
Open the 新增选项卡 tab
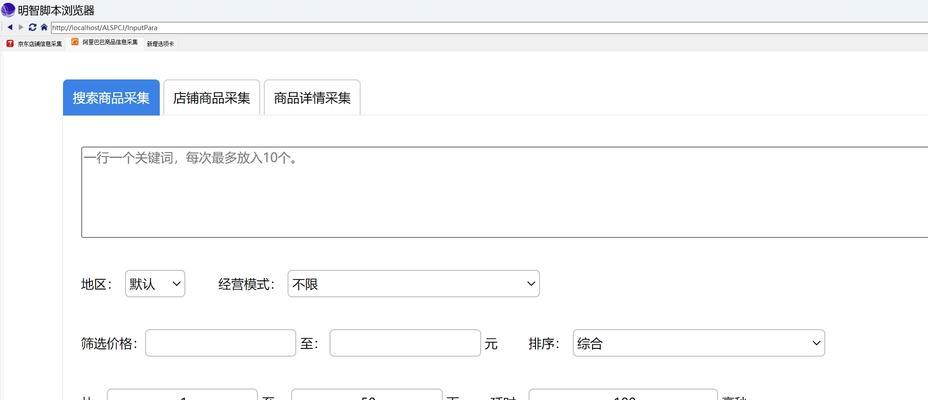(160, 43)
